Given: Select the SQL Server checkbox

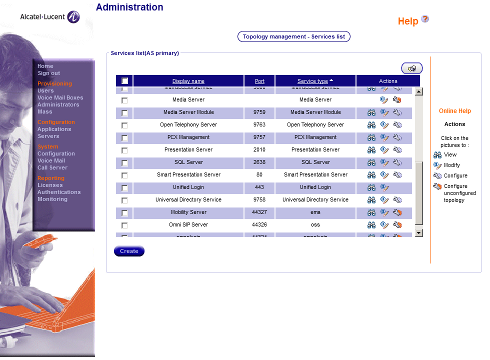Looking at the screenshot, I should pos(124,163).
